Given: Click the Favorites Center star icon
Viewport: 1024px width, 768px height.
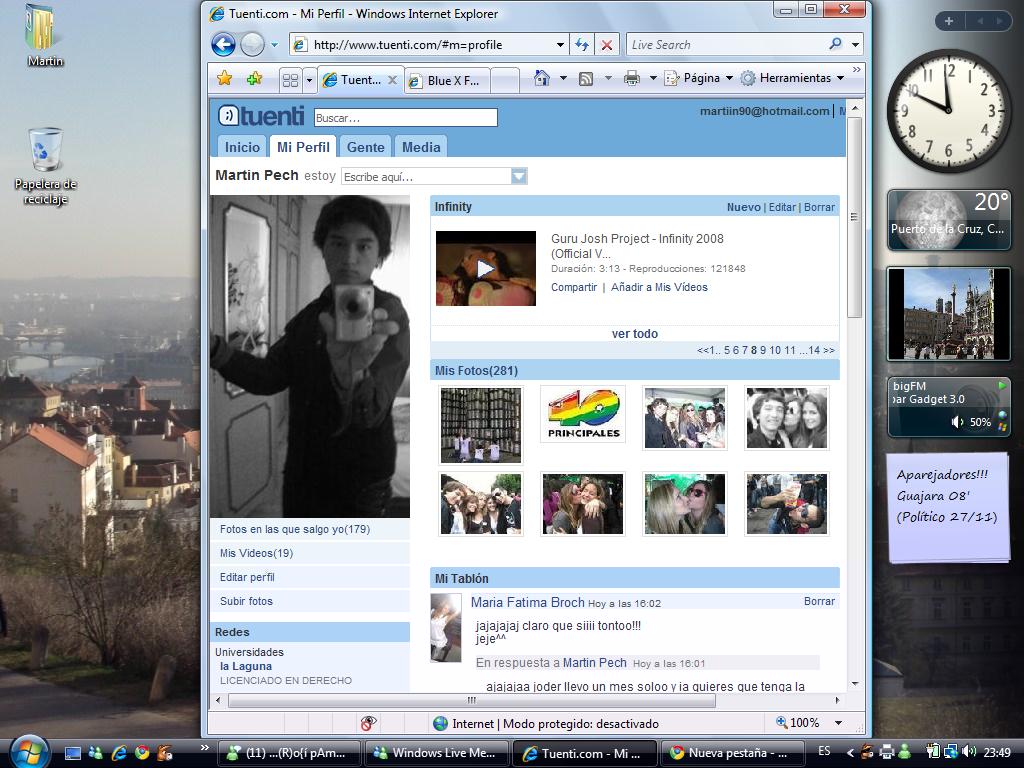Looking at the screenshot, I should point(225,79).
